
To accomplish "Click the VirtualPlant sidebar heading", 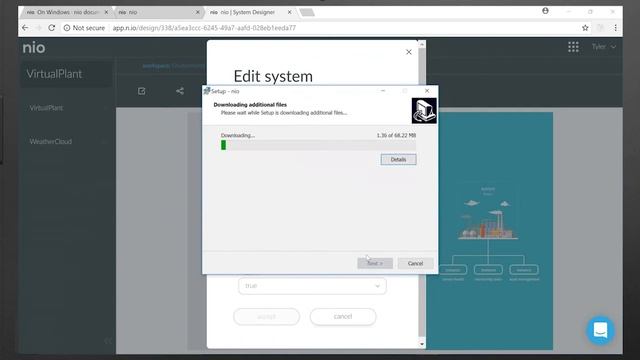I will pyautogui.click(x=54, y=74).
